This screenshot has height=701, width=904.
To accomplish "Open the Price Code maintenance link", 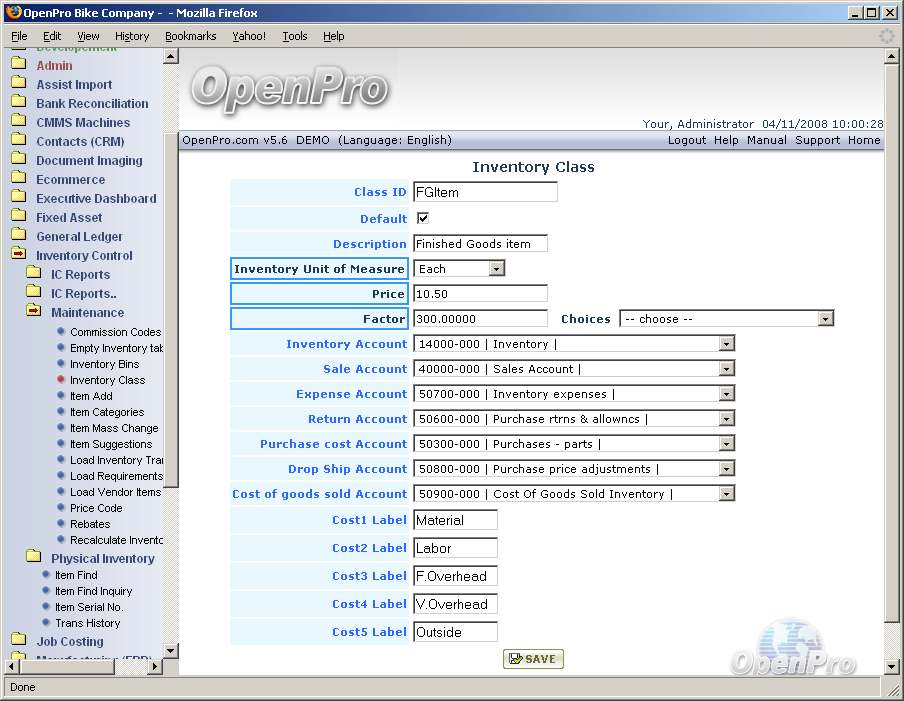I will (96, 508).
